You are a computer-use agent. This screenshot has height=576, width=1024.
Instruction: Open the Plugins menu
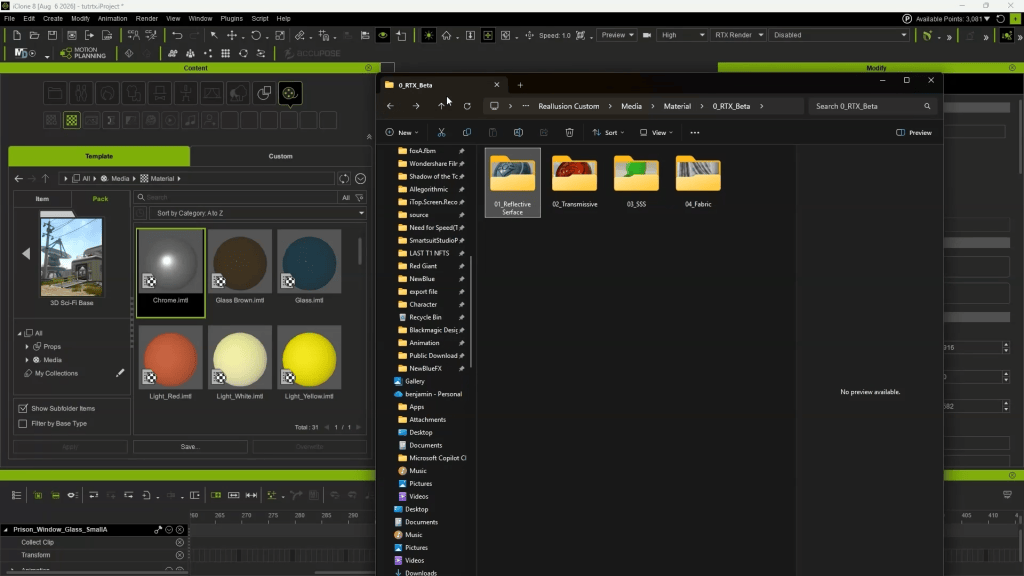point(231,19)
